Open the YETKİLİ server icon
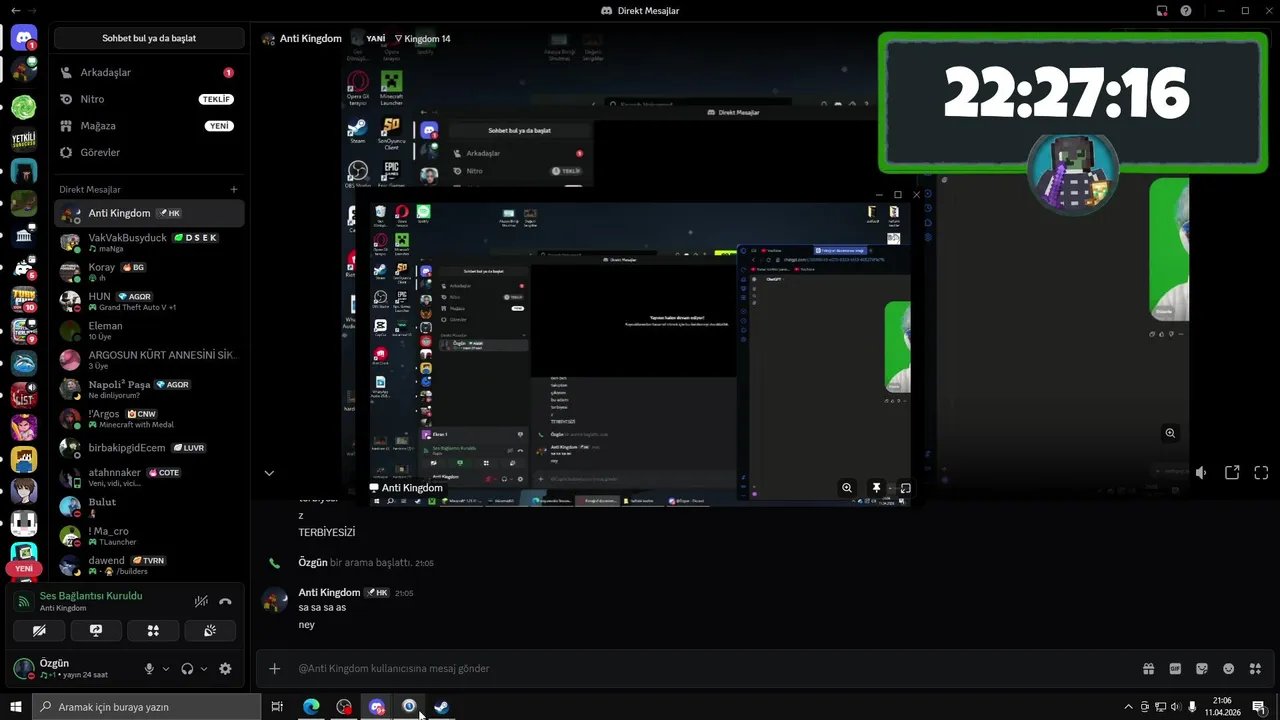Image resolution: width=1280 pixels, height=720 pixels. coord(24,139)
